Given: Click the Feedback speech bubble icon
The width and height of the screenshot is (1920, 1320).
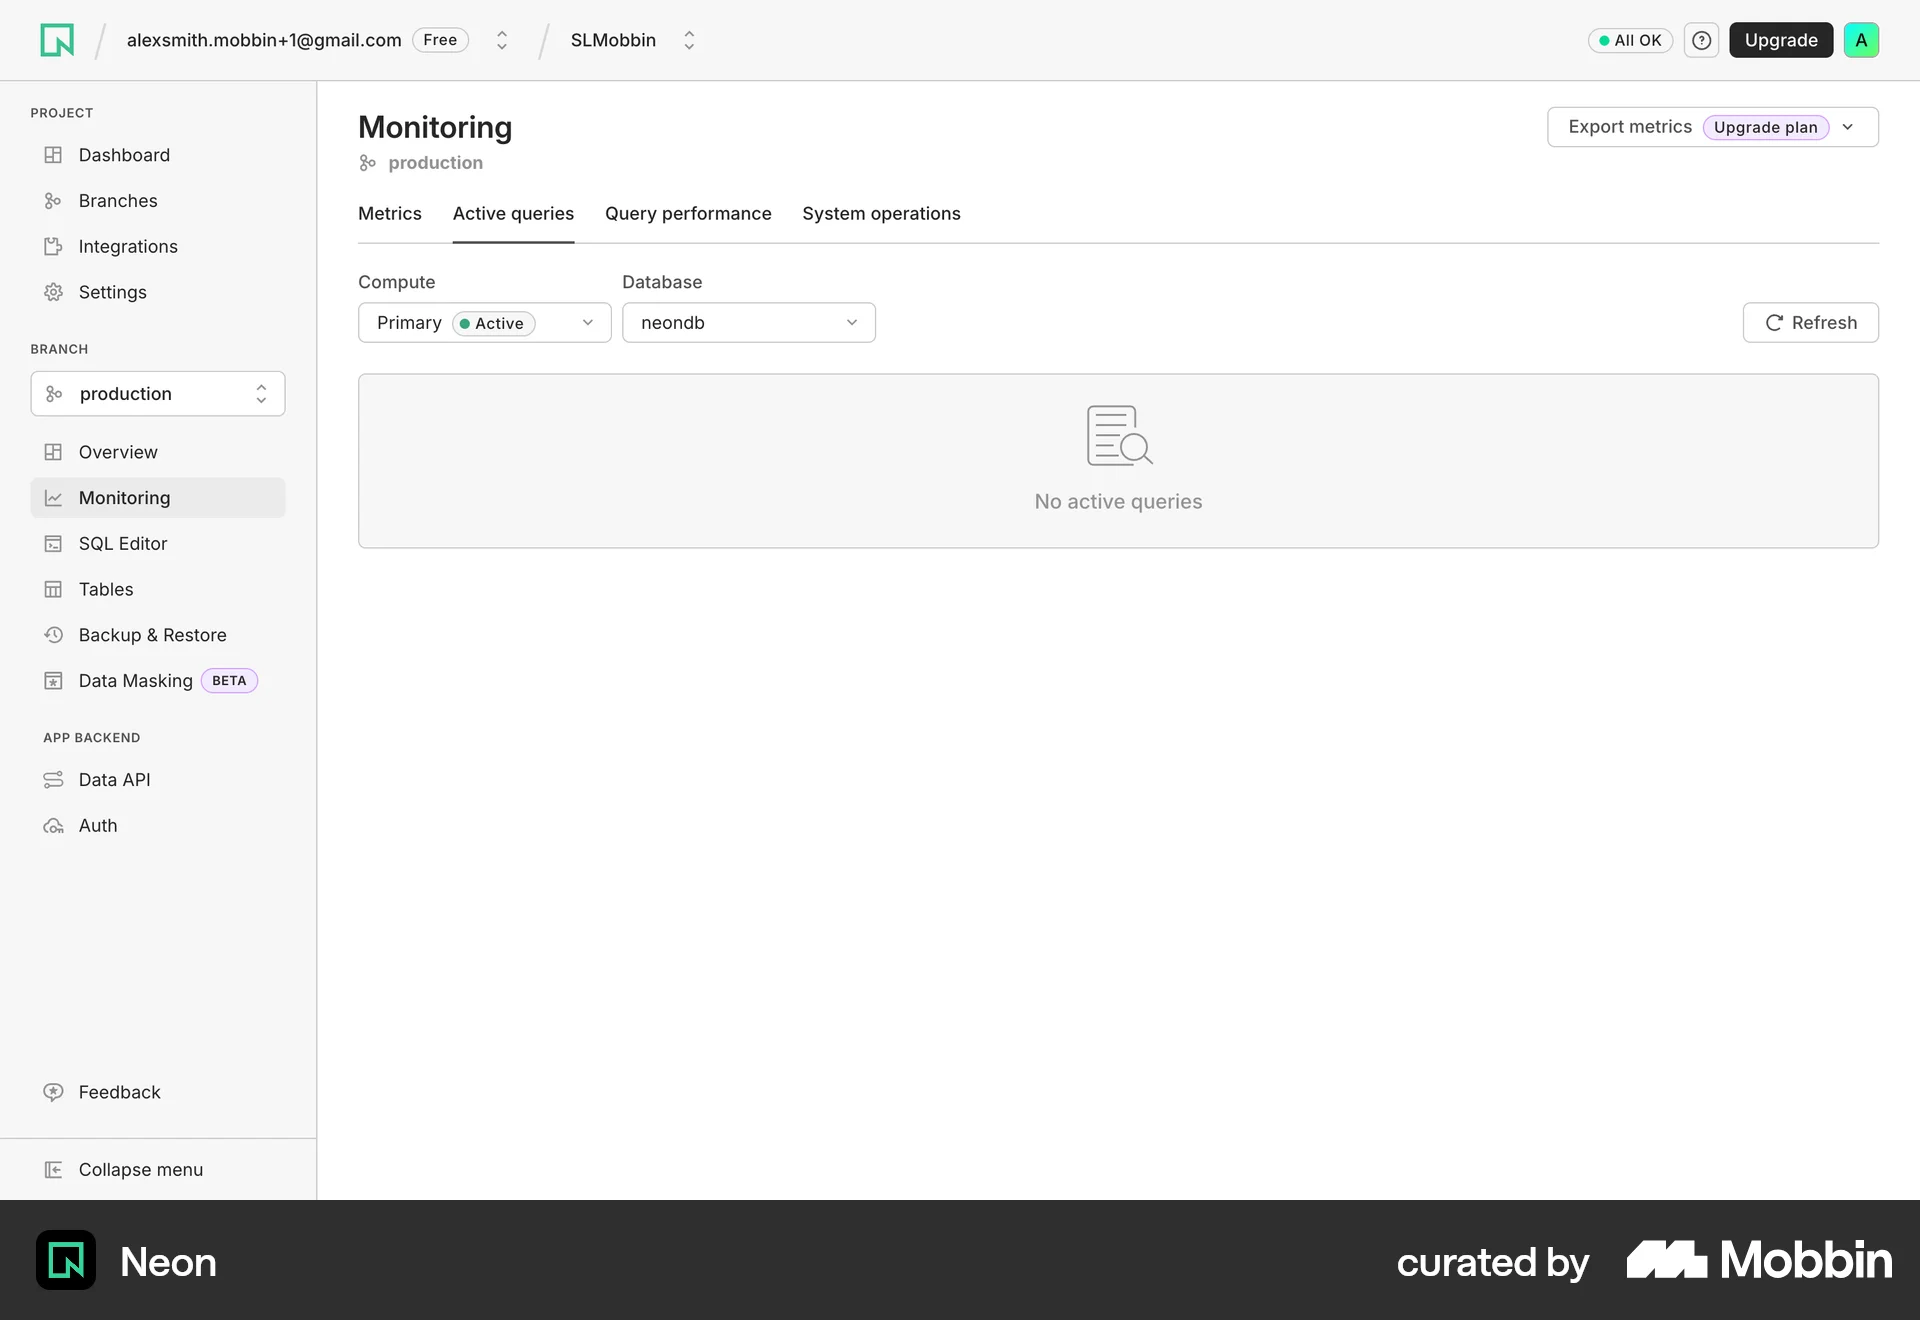Looking at the screenshot, I should tap(53, 1092).
